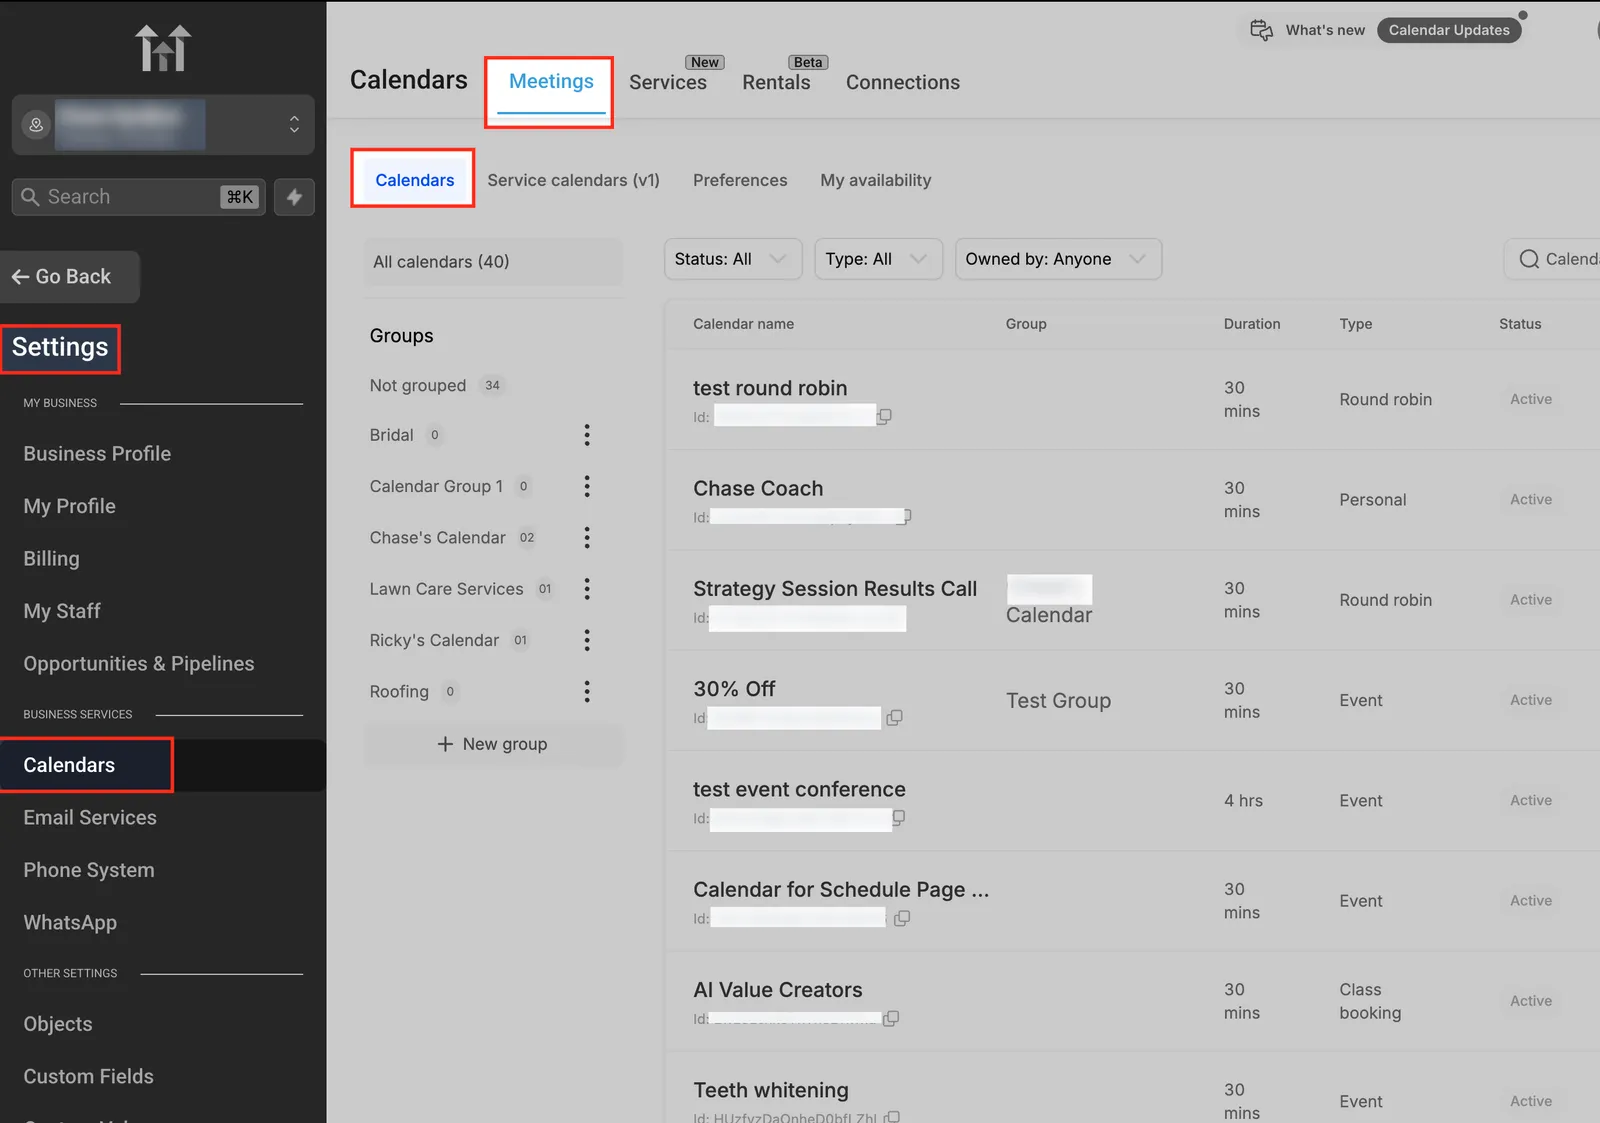This screenshot has width=1600, height=1123.
Task: Switch to the Meetings tab
Action: coord(551,81)
